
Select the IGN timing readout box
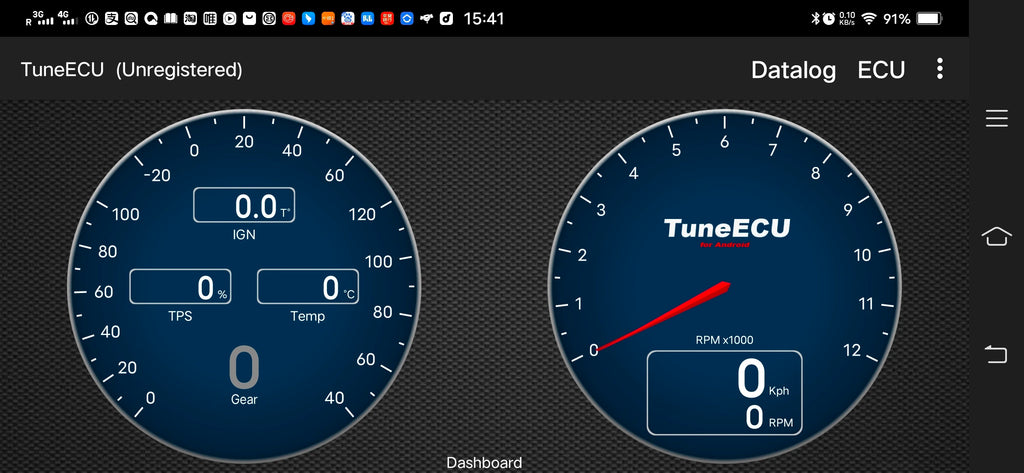tap(244, 205)
